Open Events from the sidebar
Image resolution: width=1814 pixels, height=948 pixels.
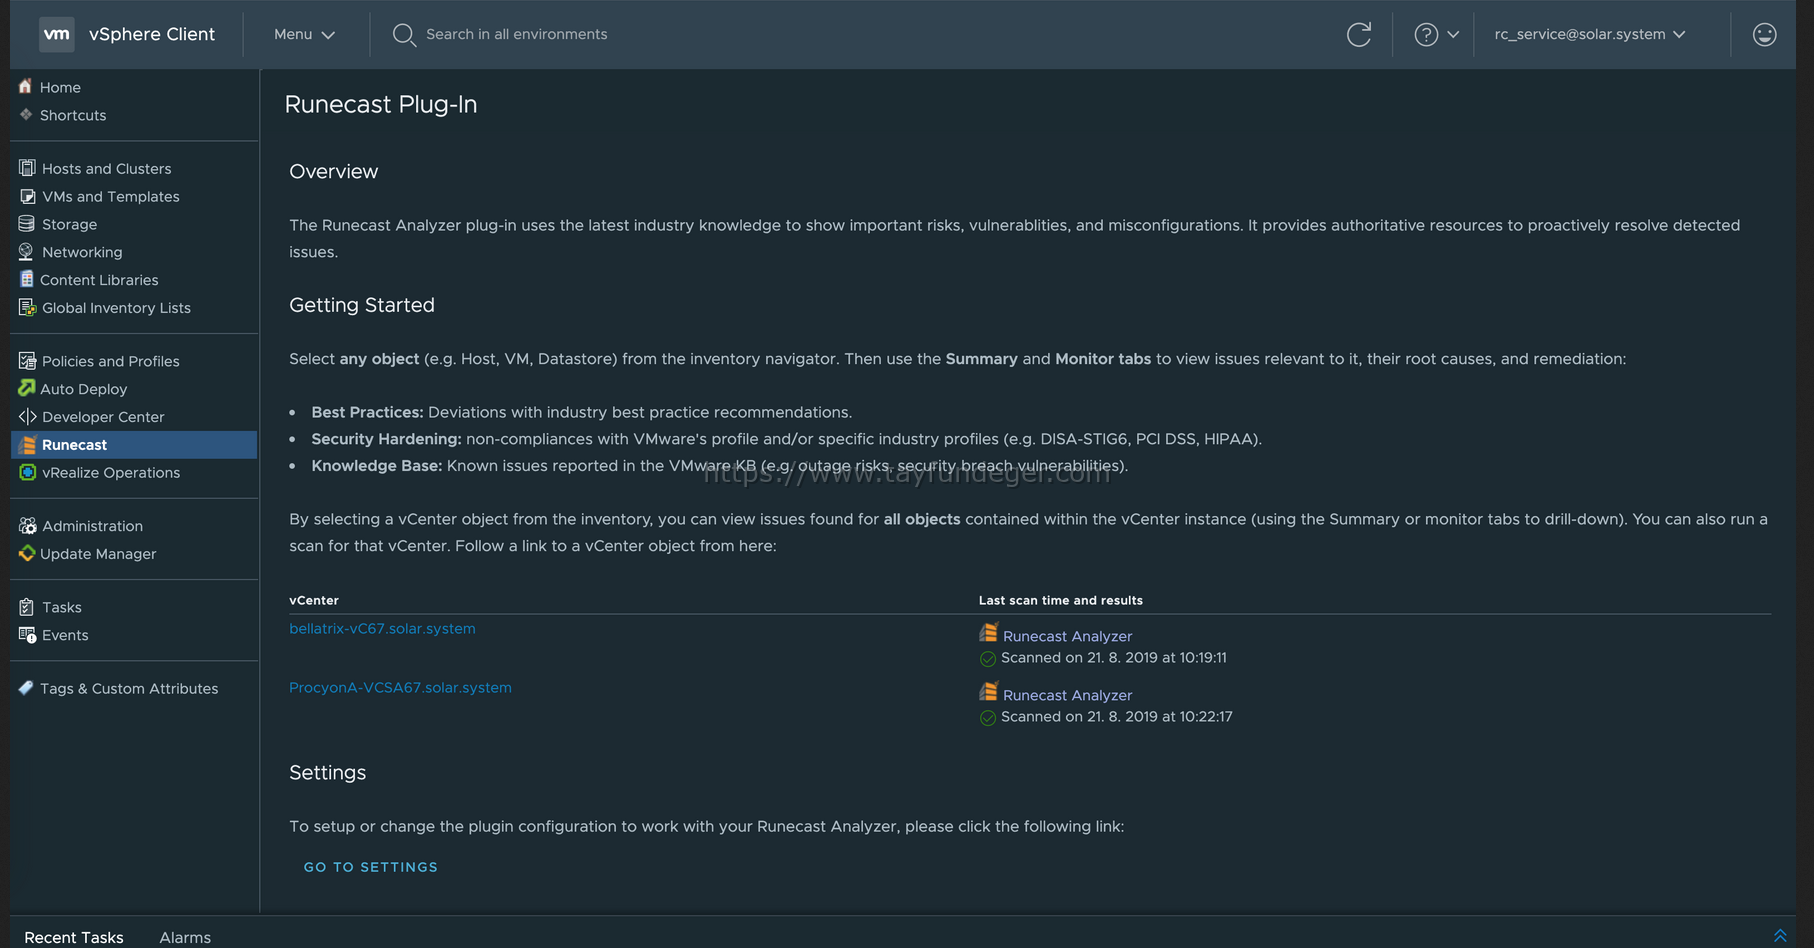(65, 635)
